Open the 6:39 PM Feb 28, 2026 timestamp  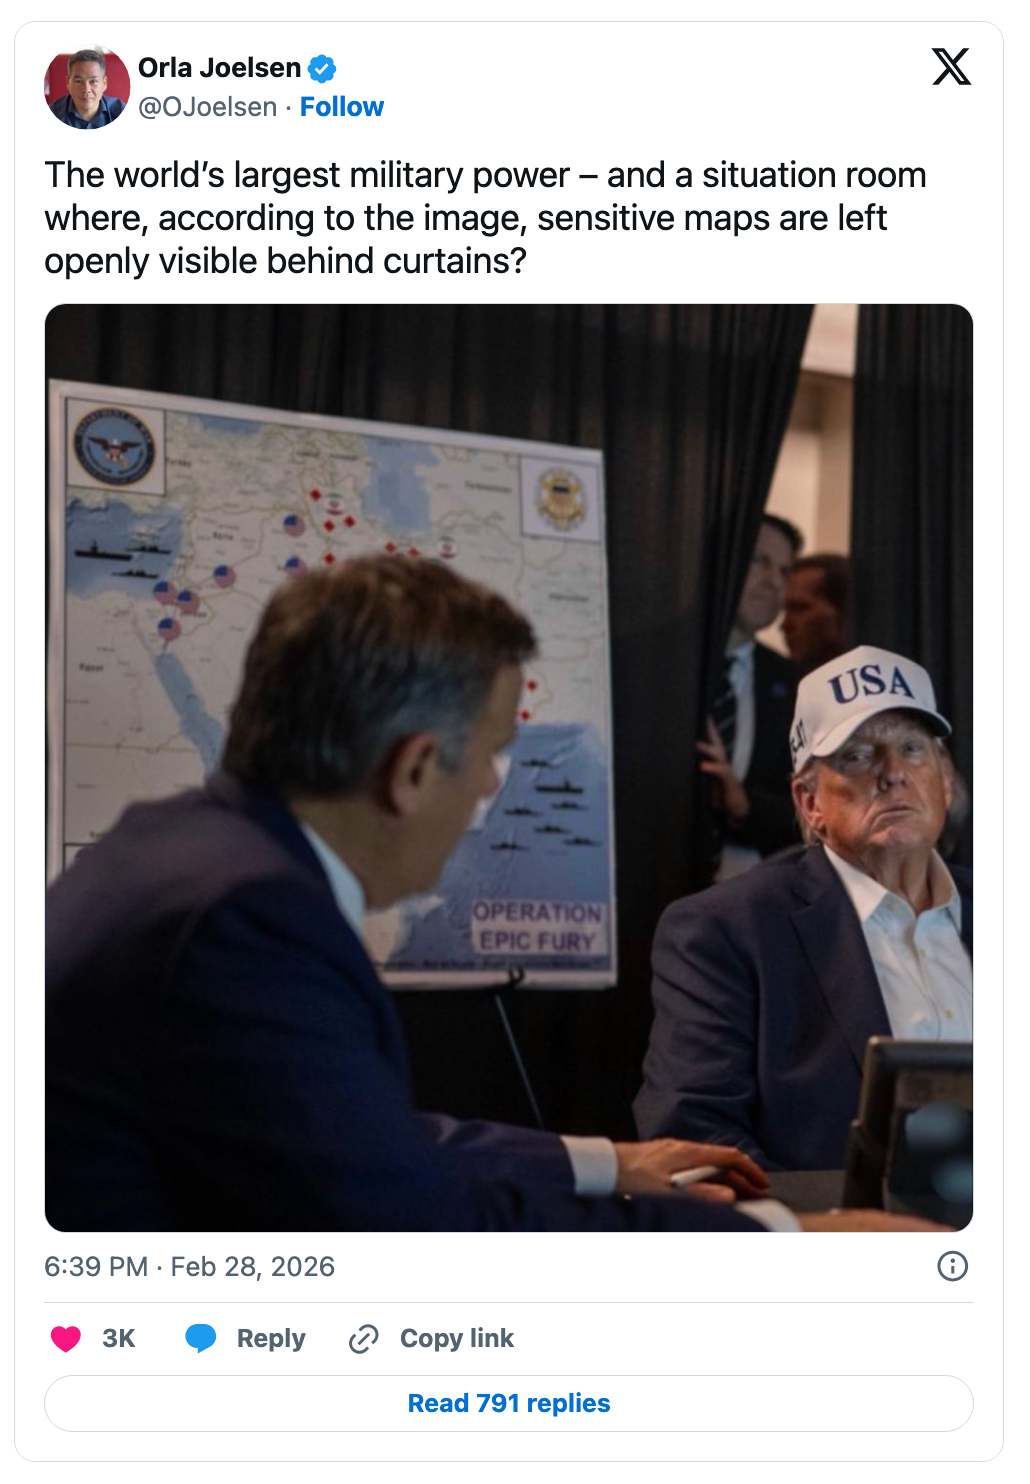point(190,1266)
